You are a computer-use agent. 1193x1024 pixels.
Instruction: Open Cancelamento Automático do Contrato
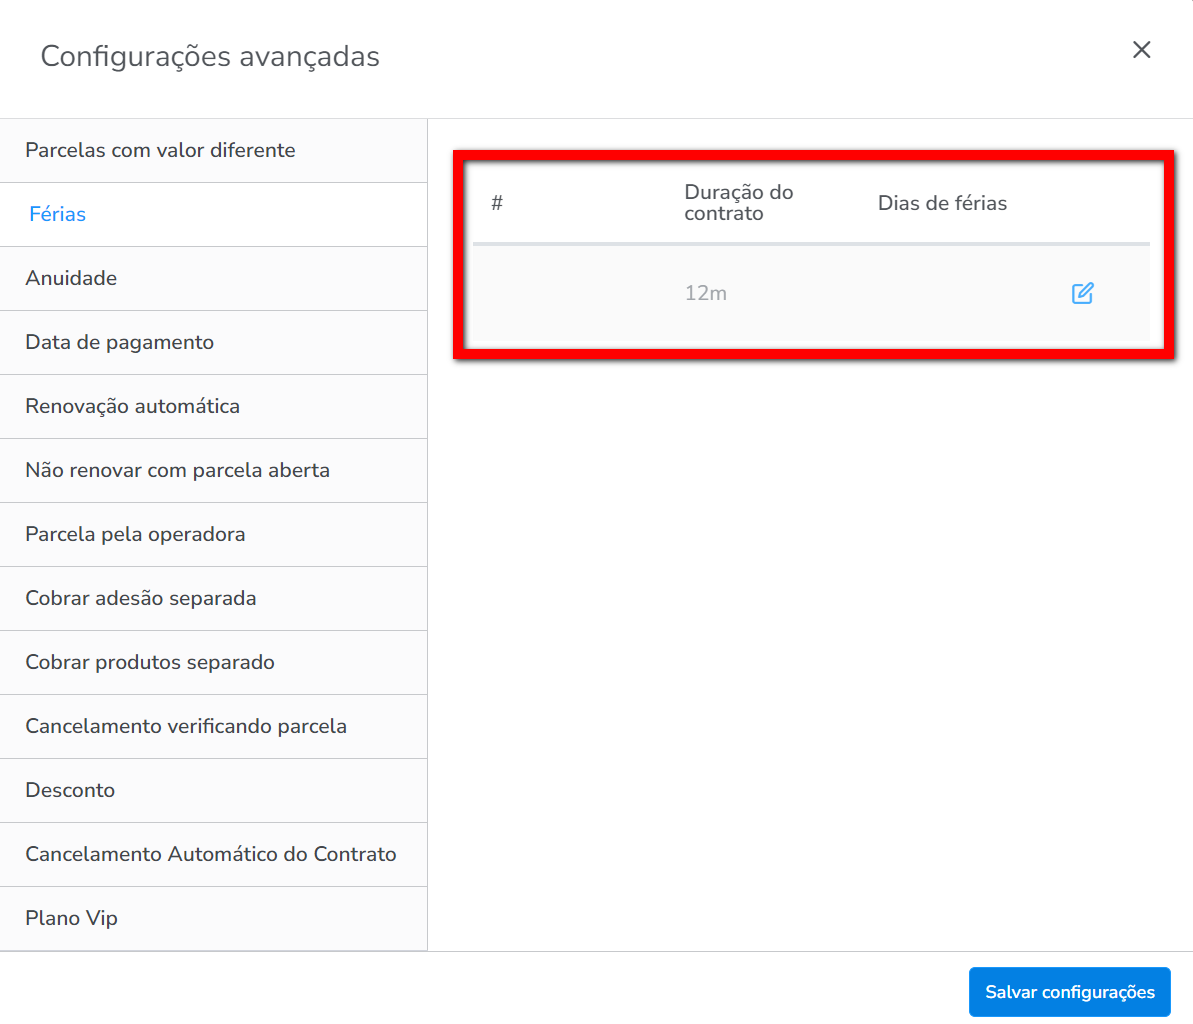211,854
